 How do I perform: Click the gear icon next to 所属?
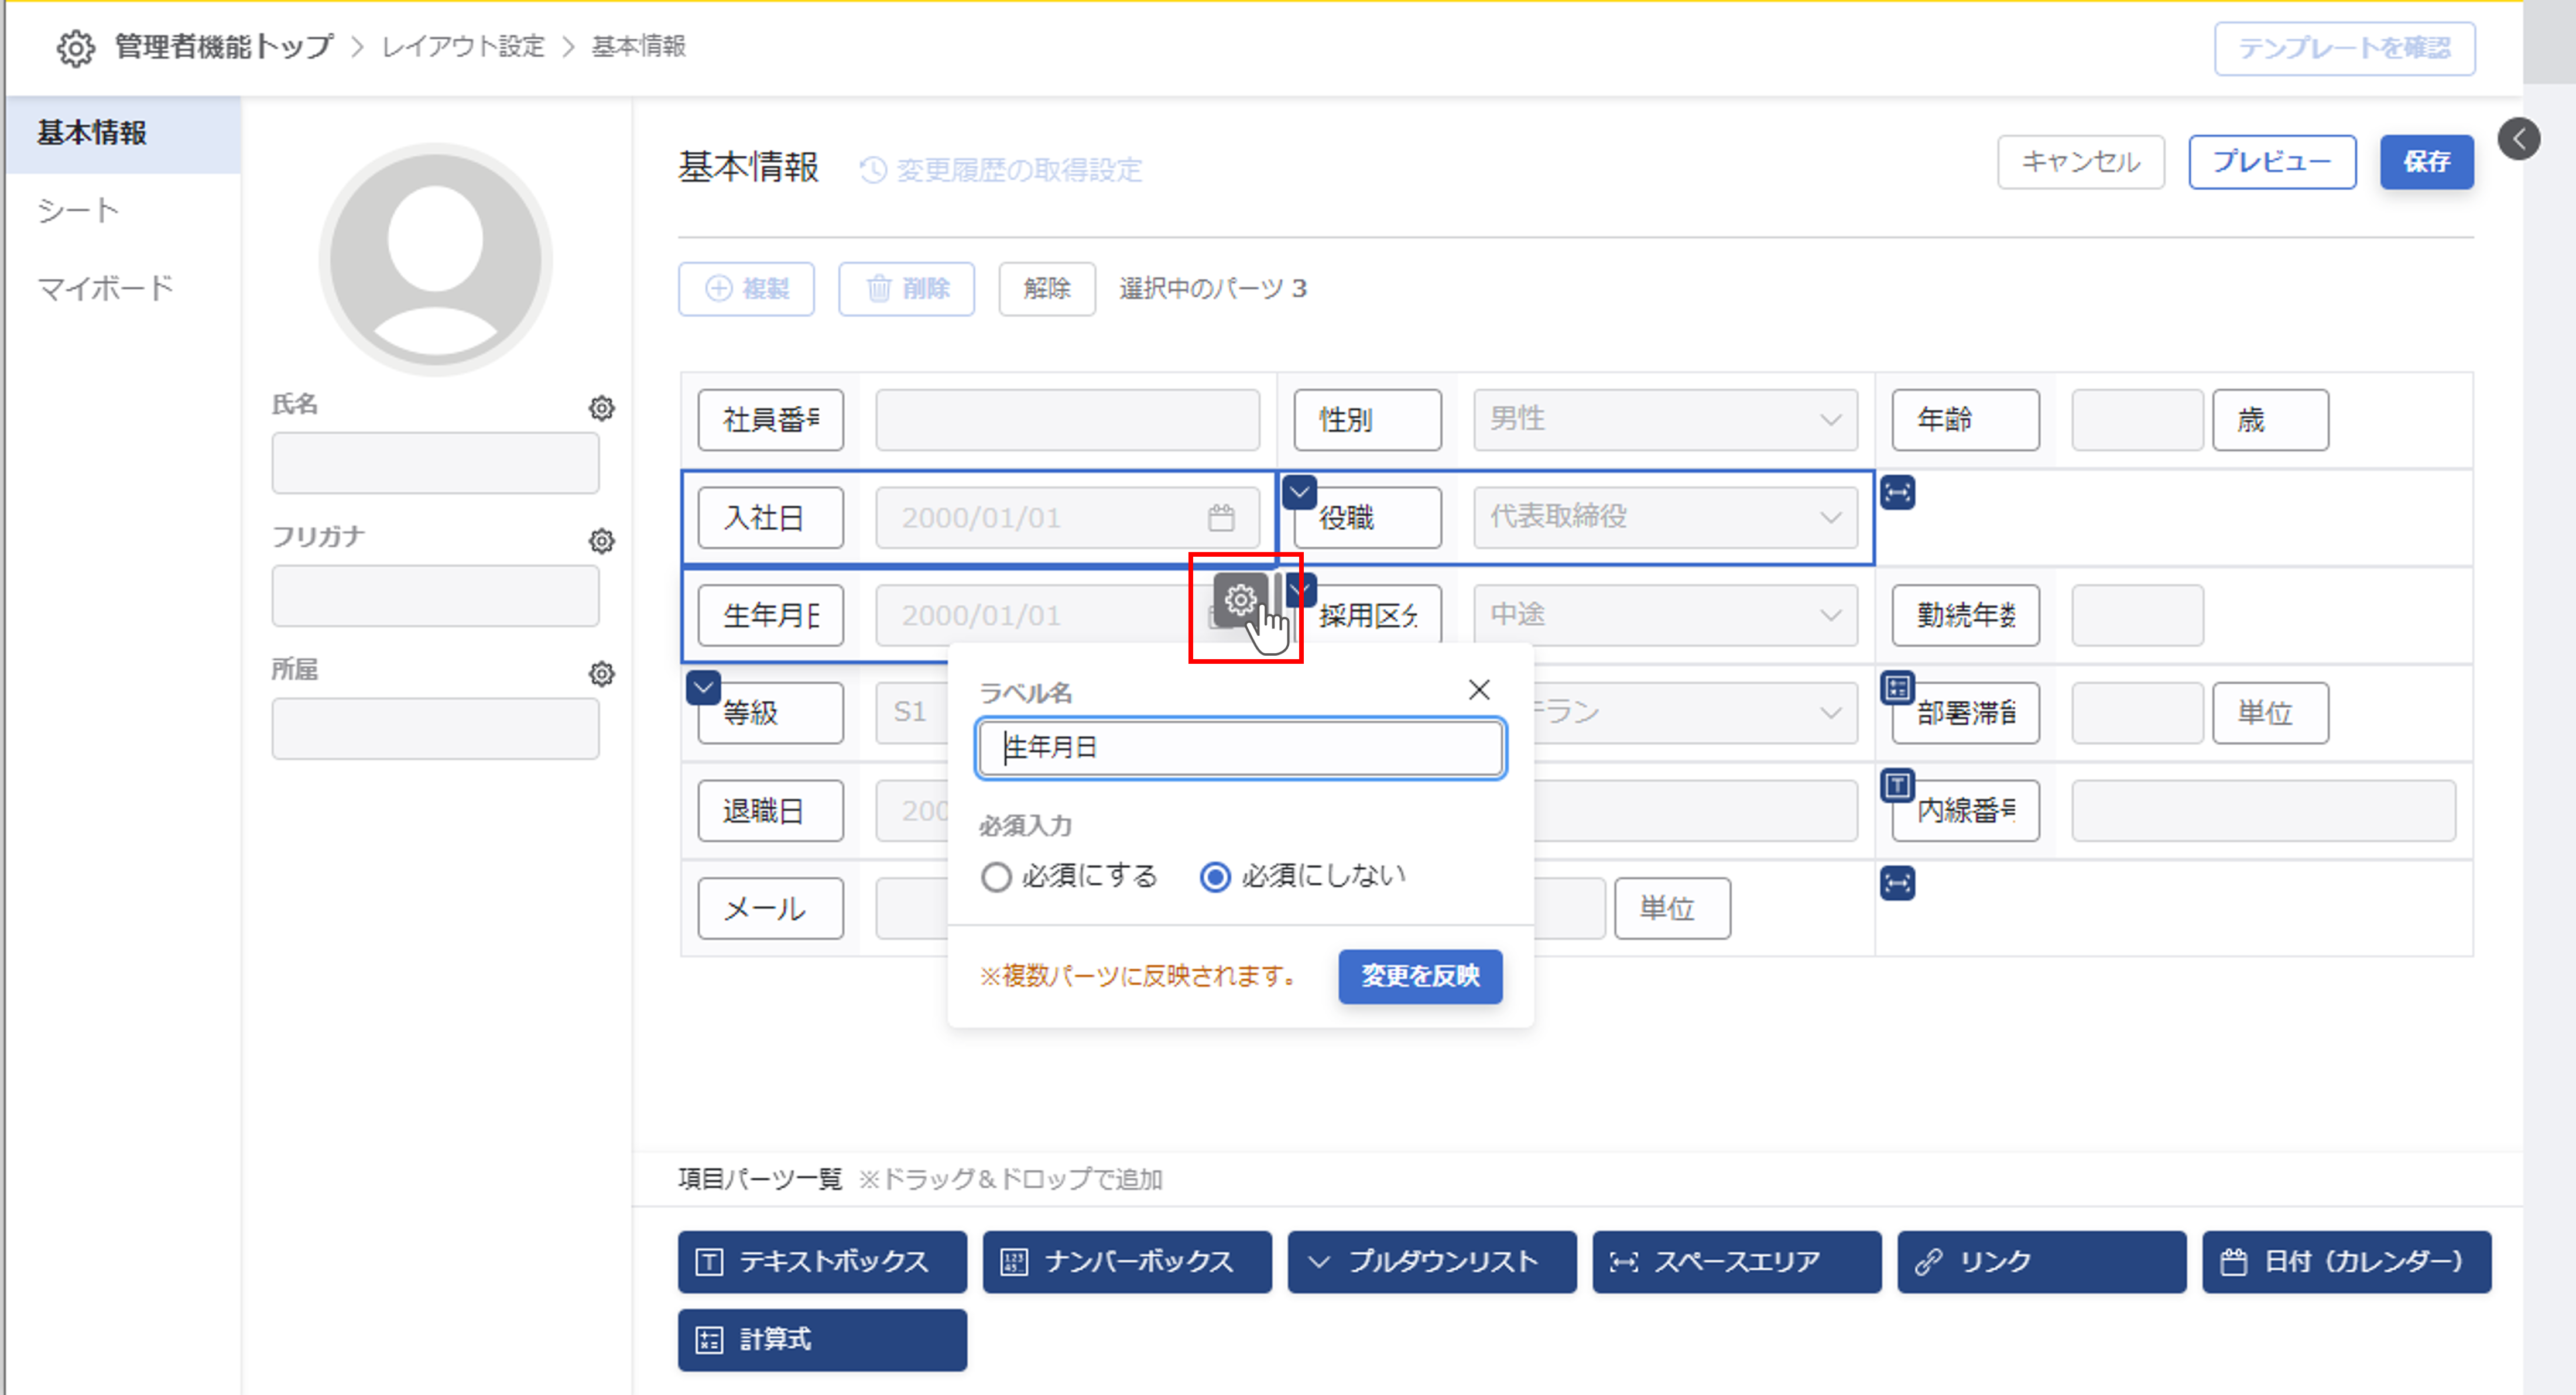601,674
